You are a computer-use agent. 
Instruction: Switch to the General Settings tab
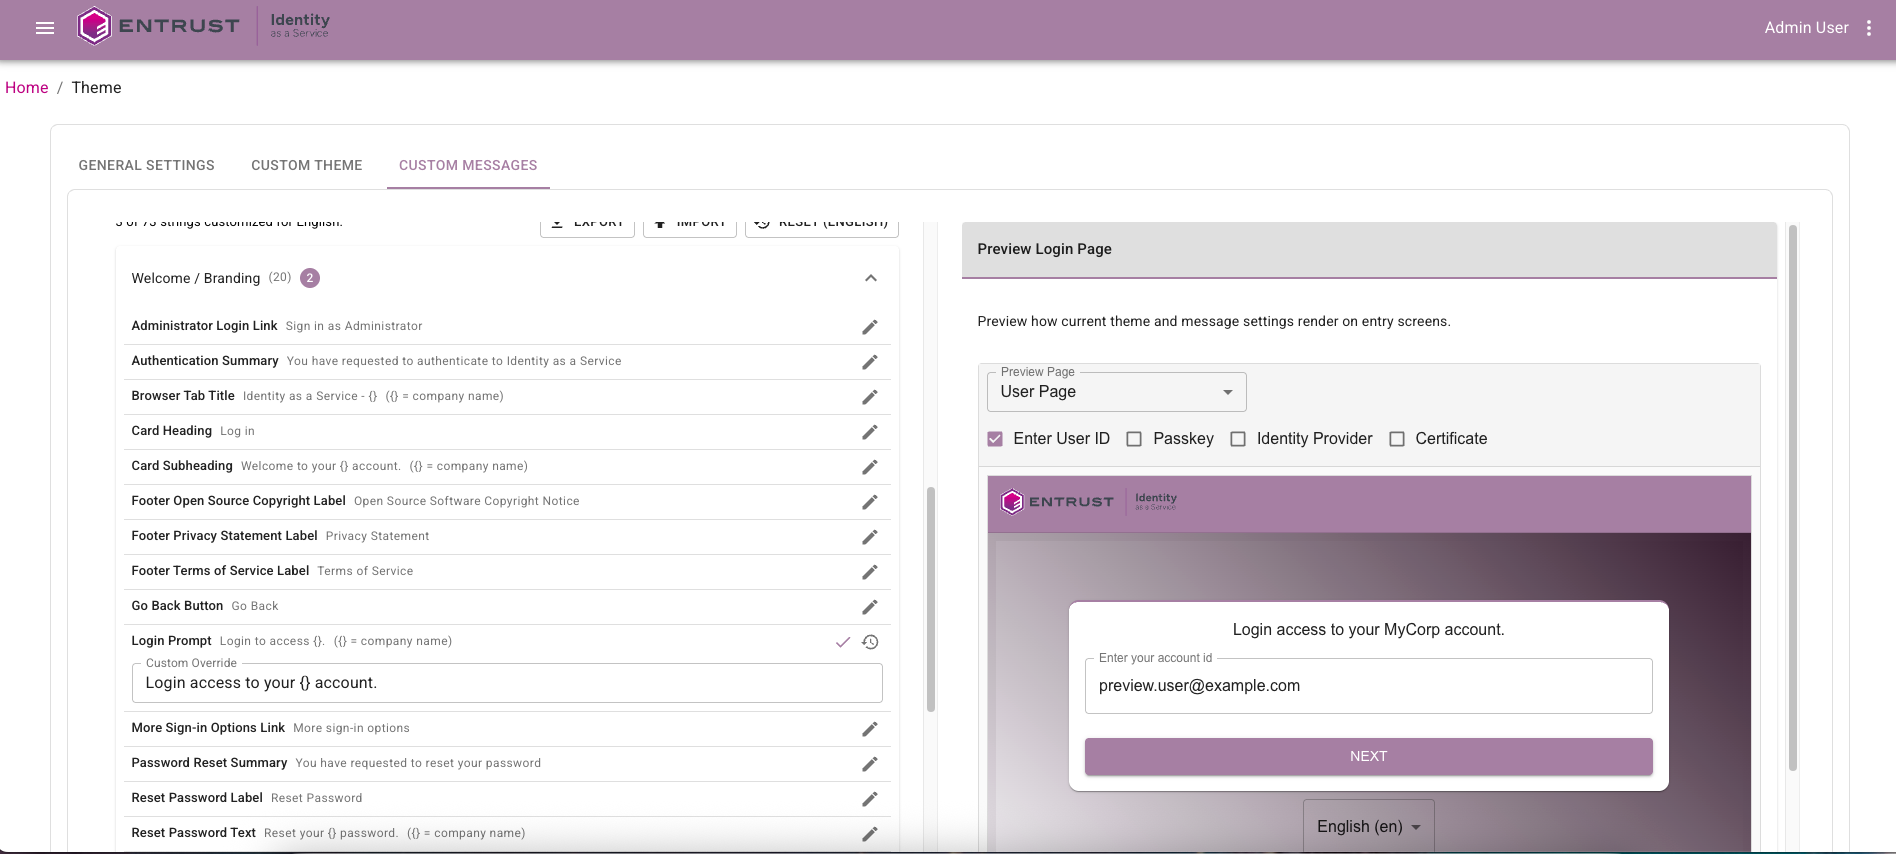[147, 165]
